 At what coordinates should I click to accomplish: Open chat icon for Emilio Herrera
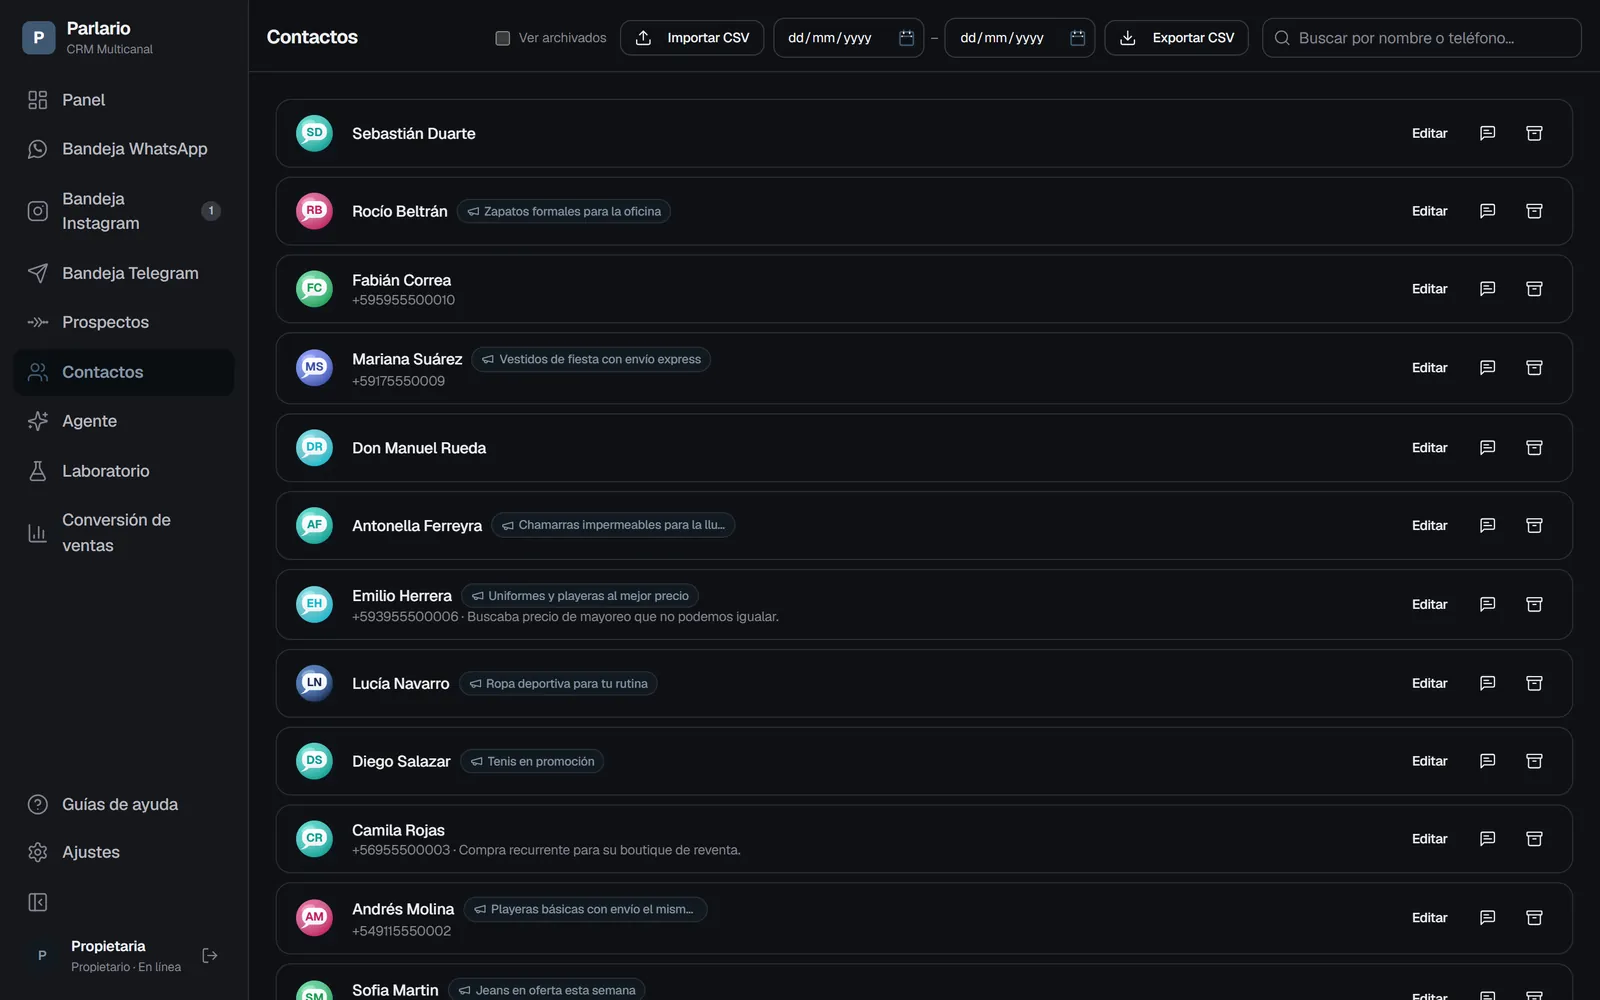tap(1487, 604)
